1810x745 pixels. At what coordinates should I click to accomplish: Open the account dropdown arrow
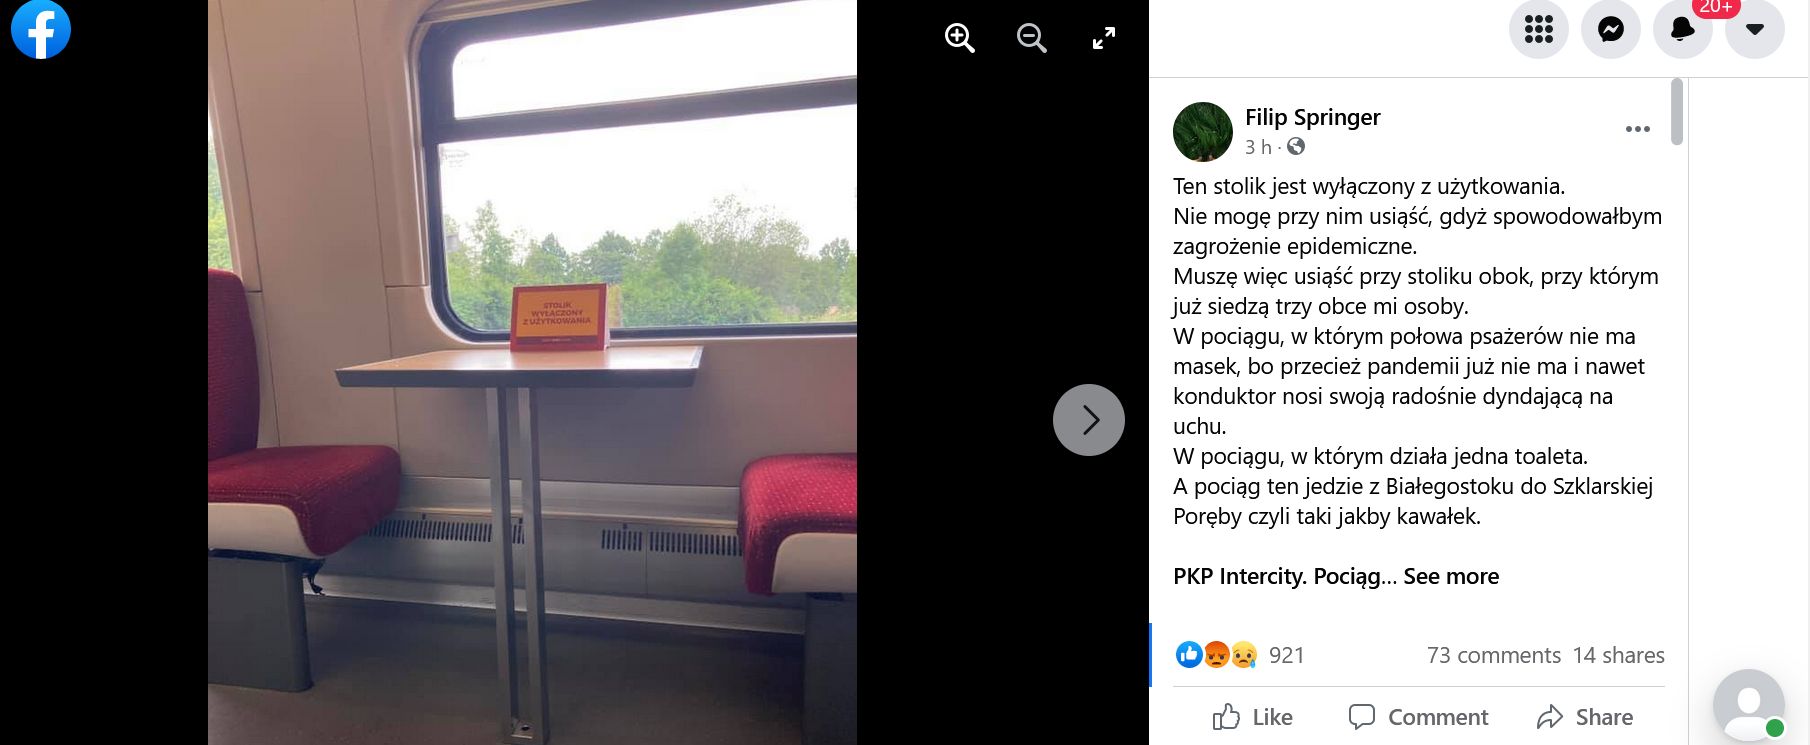tap(1755, 29)
